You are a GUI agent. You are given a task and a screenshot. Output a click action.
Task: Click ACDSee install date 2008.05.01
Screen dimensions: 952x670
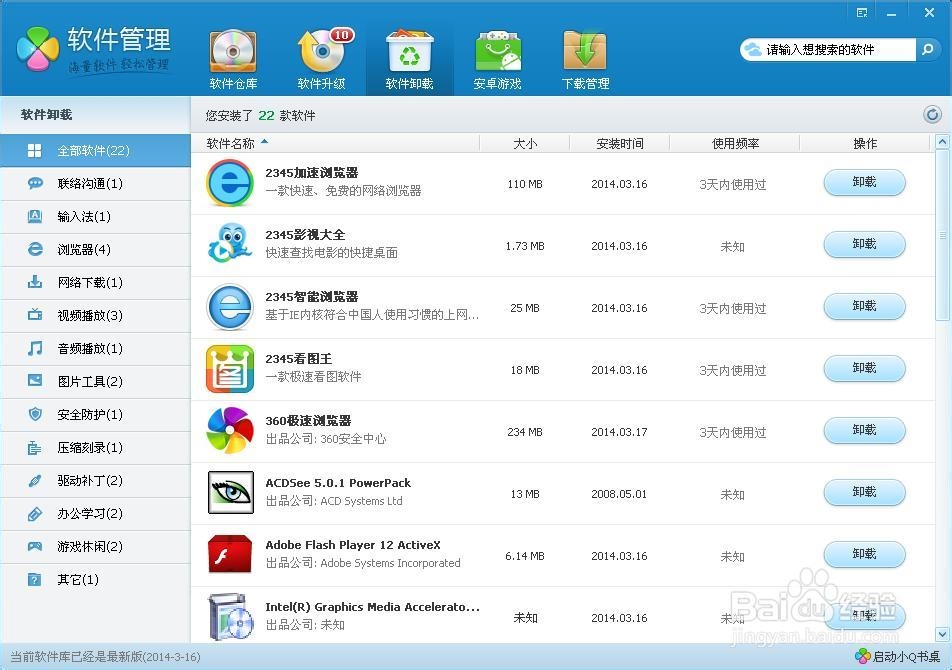coord(619,494)
